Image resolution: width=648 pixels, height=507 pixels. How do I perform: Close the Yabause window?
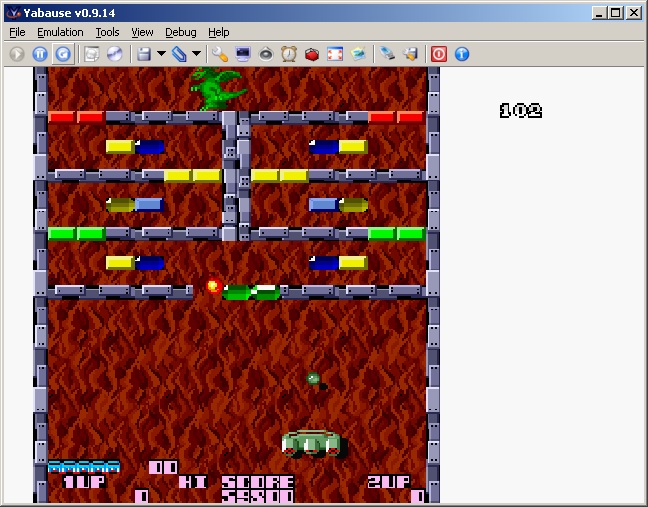634,13
